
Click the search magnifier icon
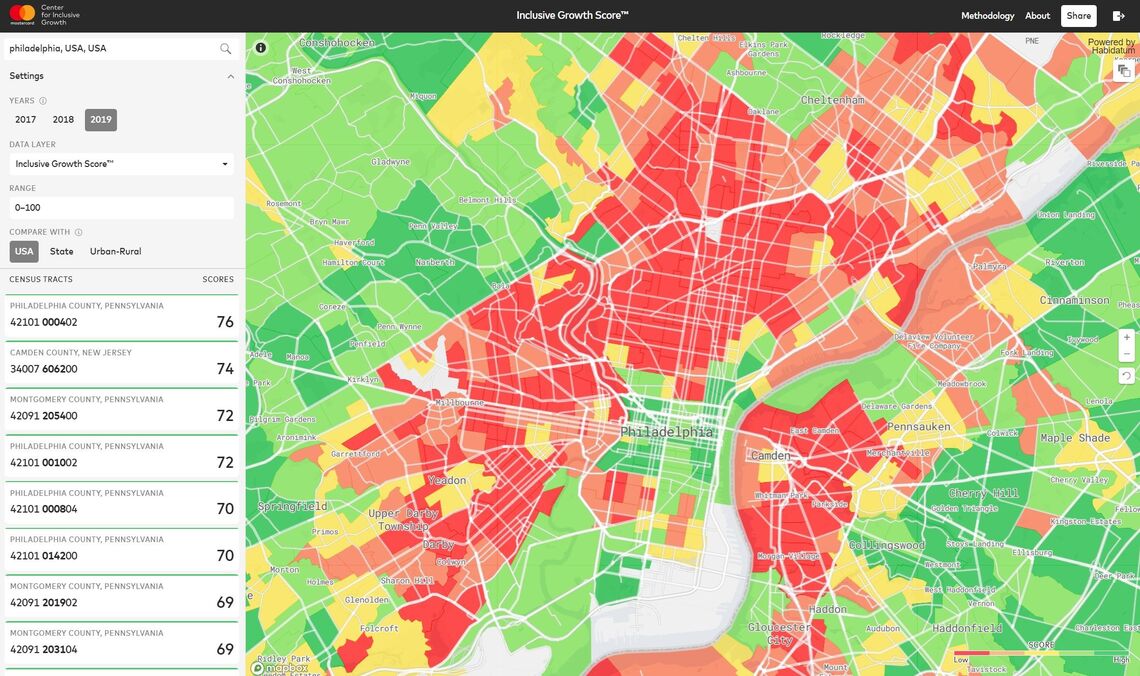tap(225, 48)
